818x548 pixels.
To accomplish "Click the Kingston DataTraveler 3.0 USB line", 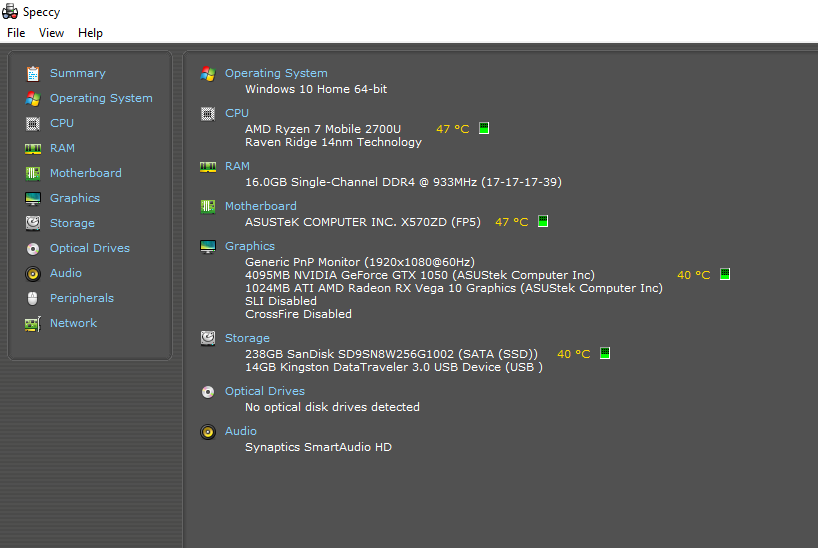I will click(x=394, y=367).
